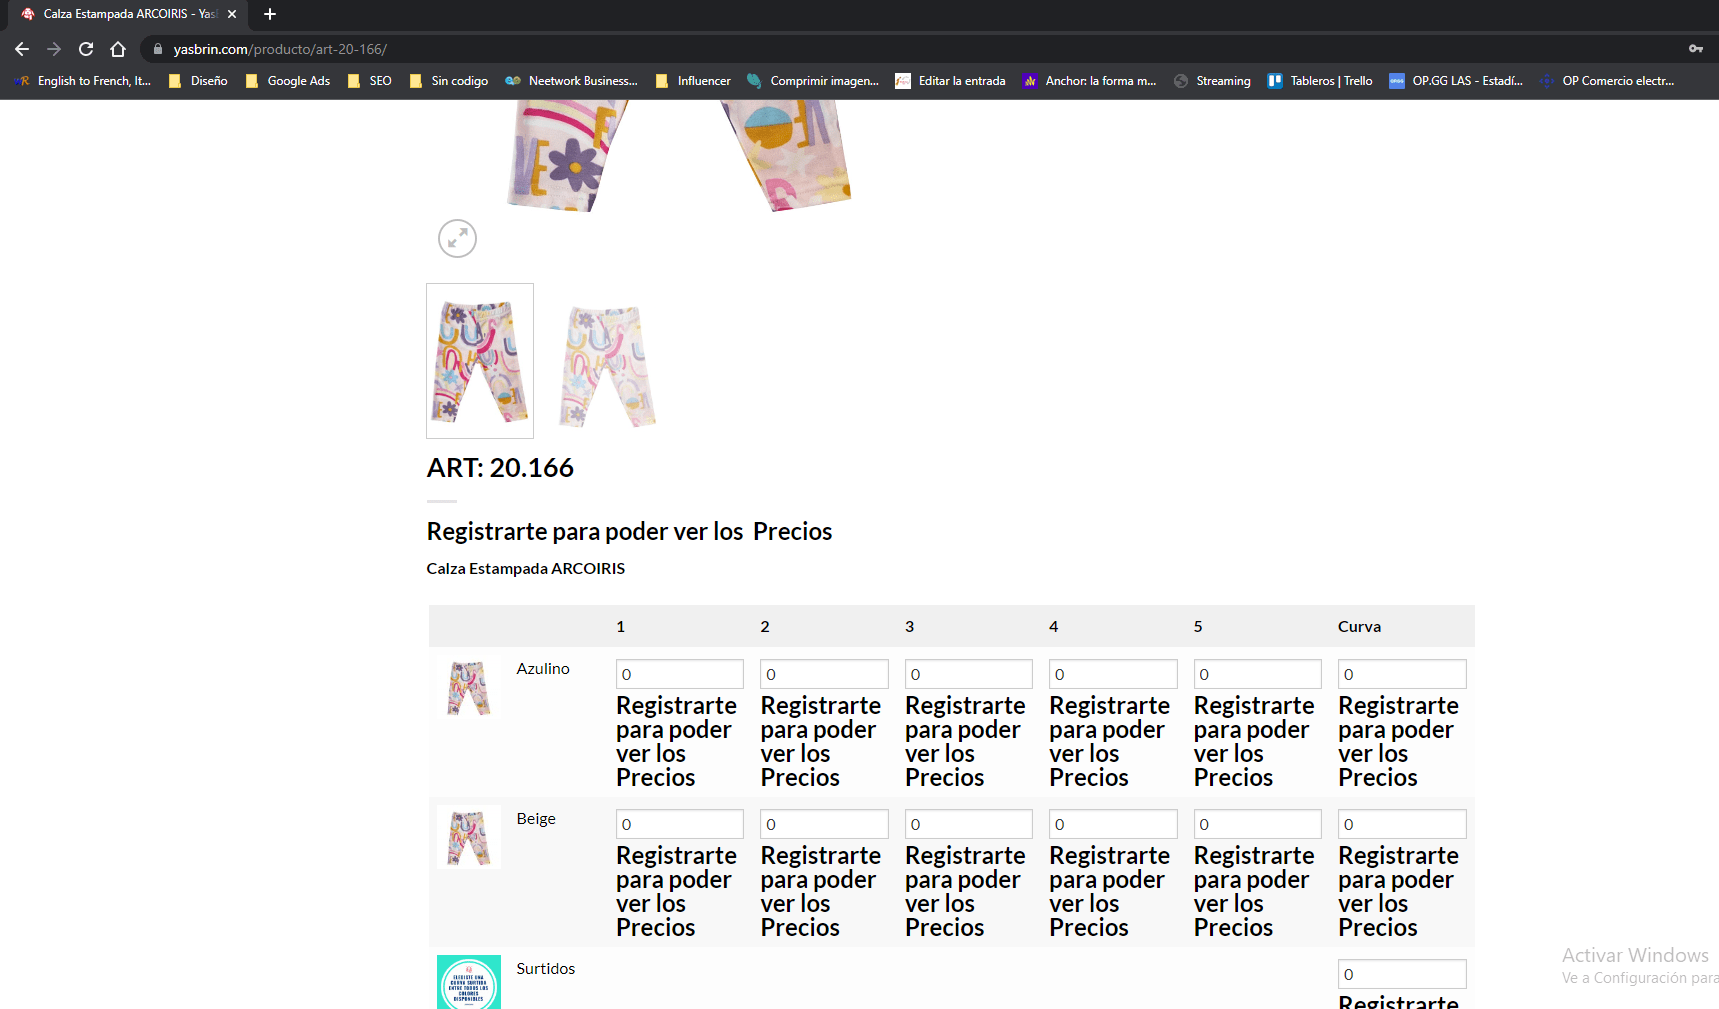This screenshot has width=1719, height=1009.
Task: Click the ART: 20.166 product title
Action: click(500, 468)
